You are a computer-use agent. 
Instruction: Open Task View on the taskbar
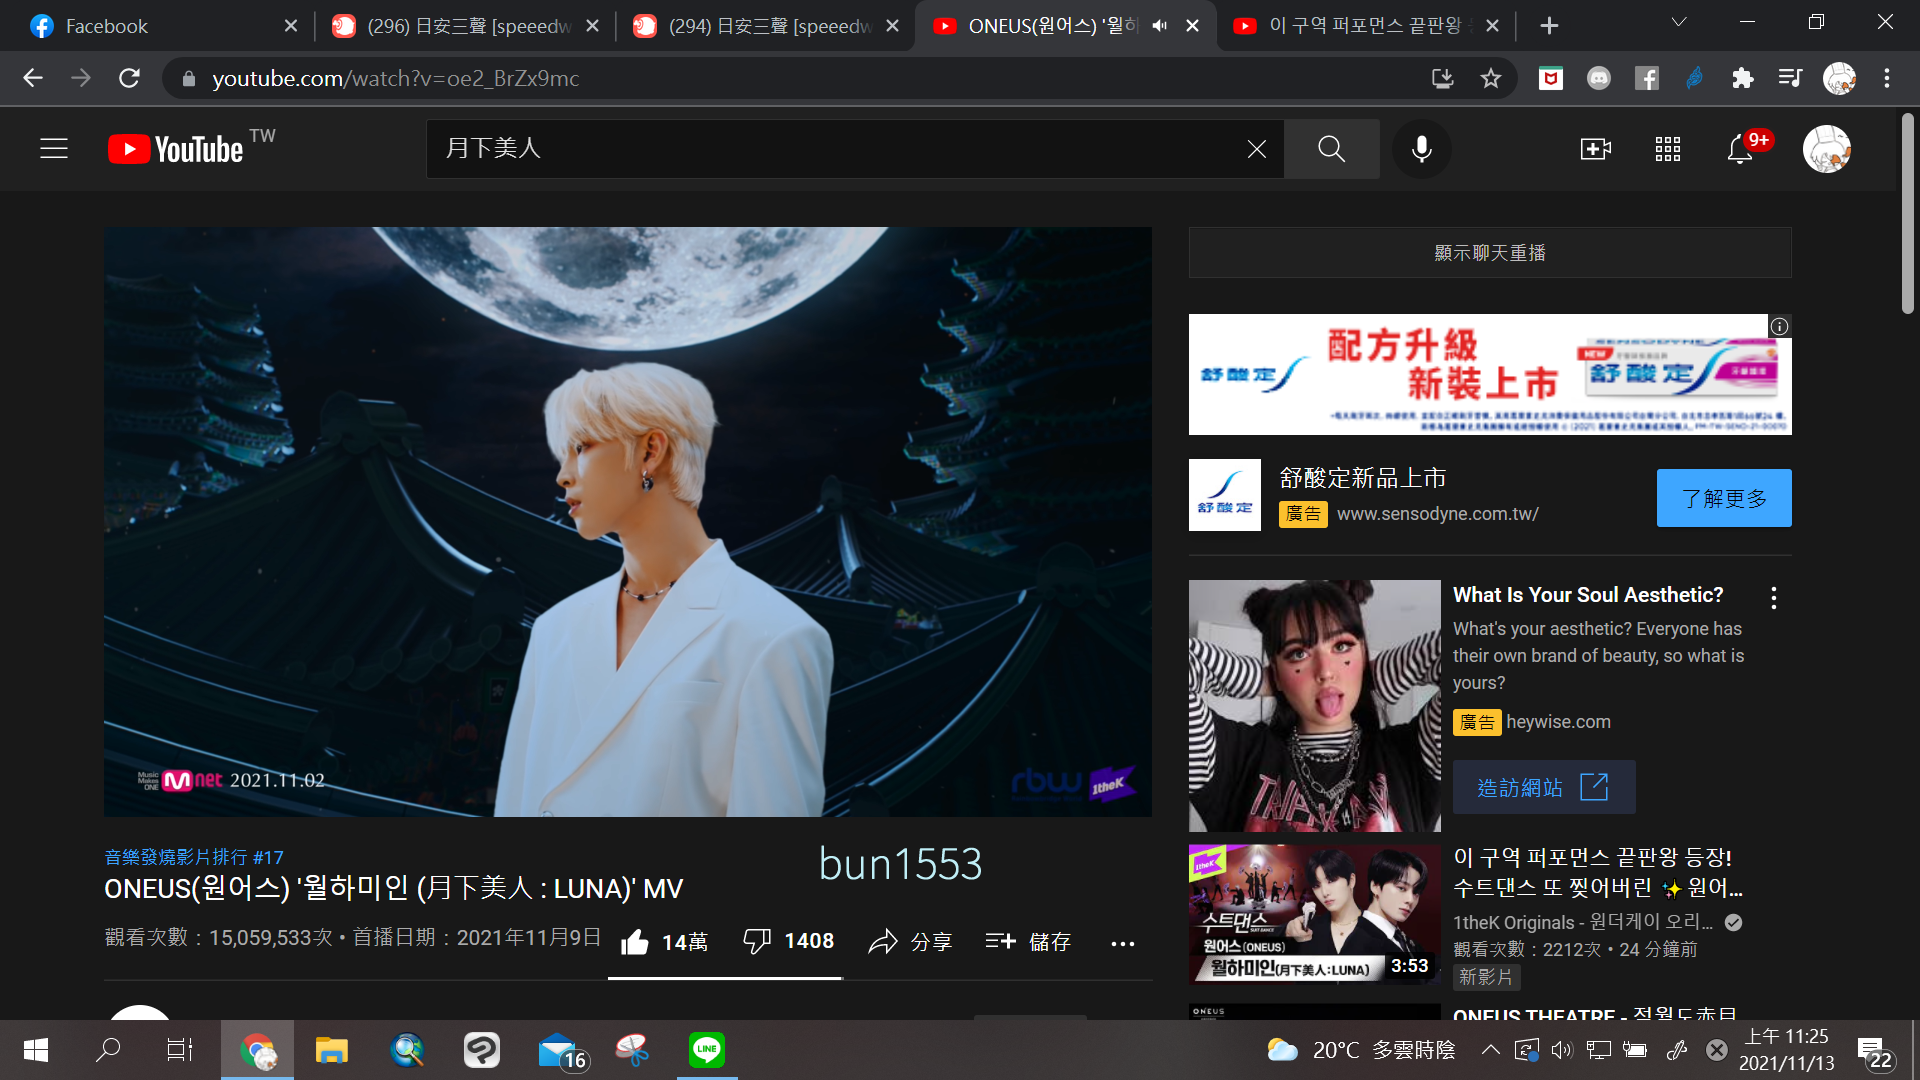tap(180, 1050)
